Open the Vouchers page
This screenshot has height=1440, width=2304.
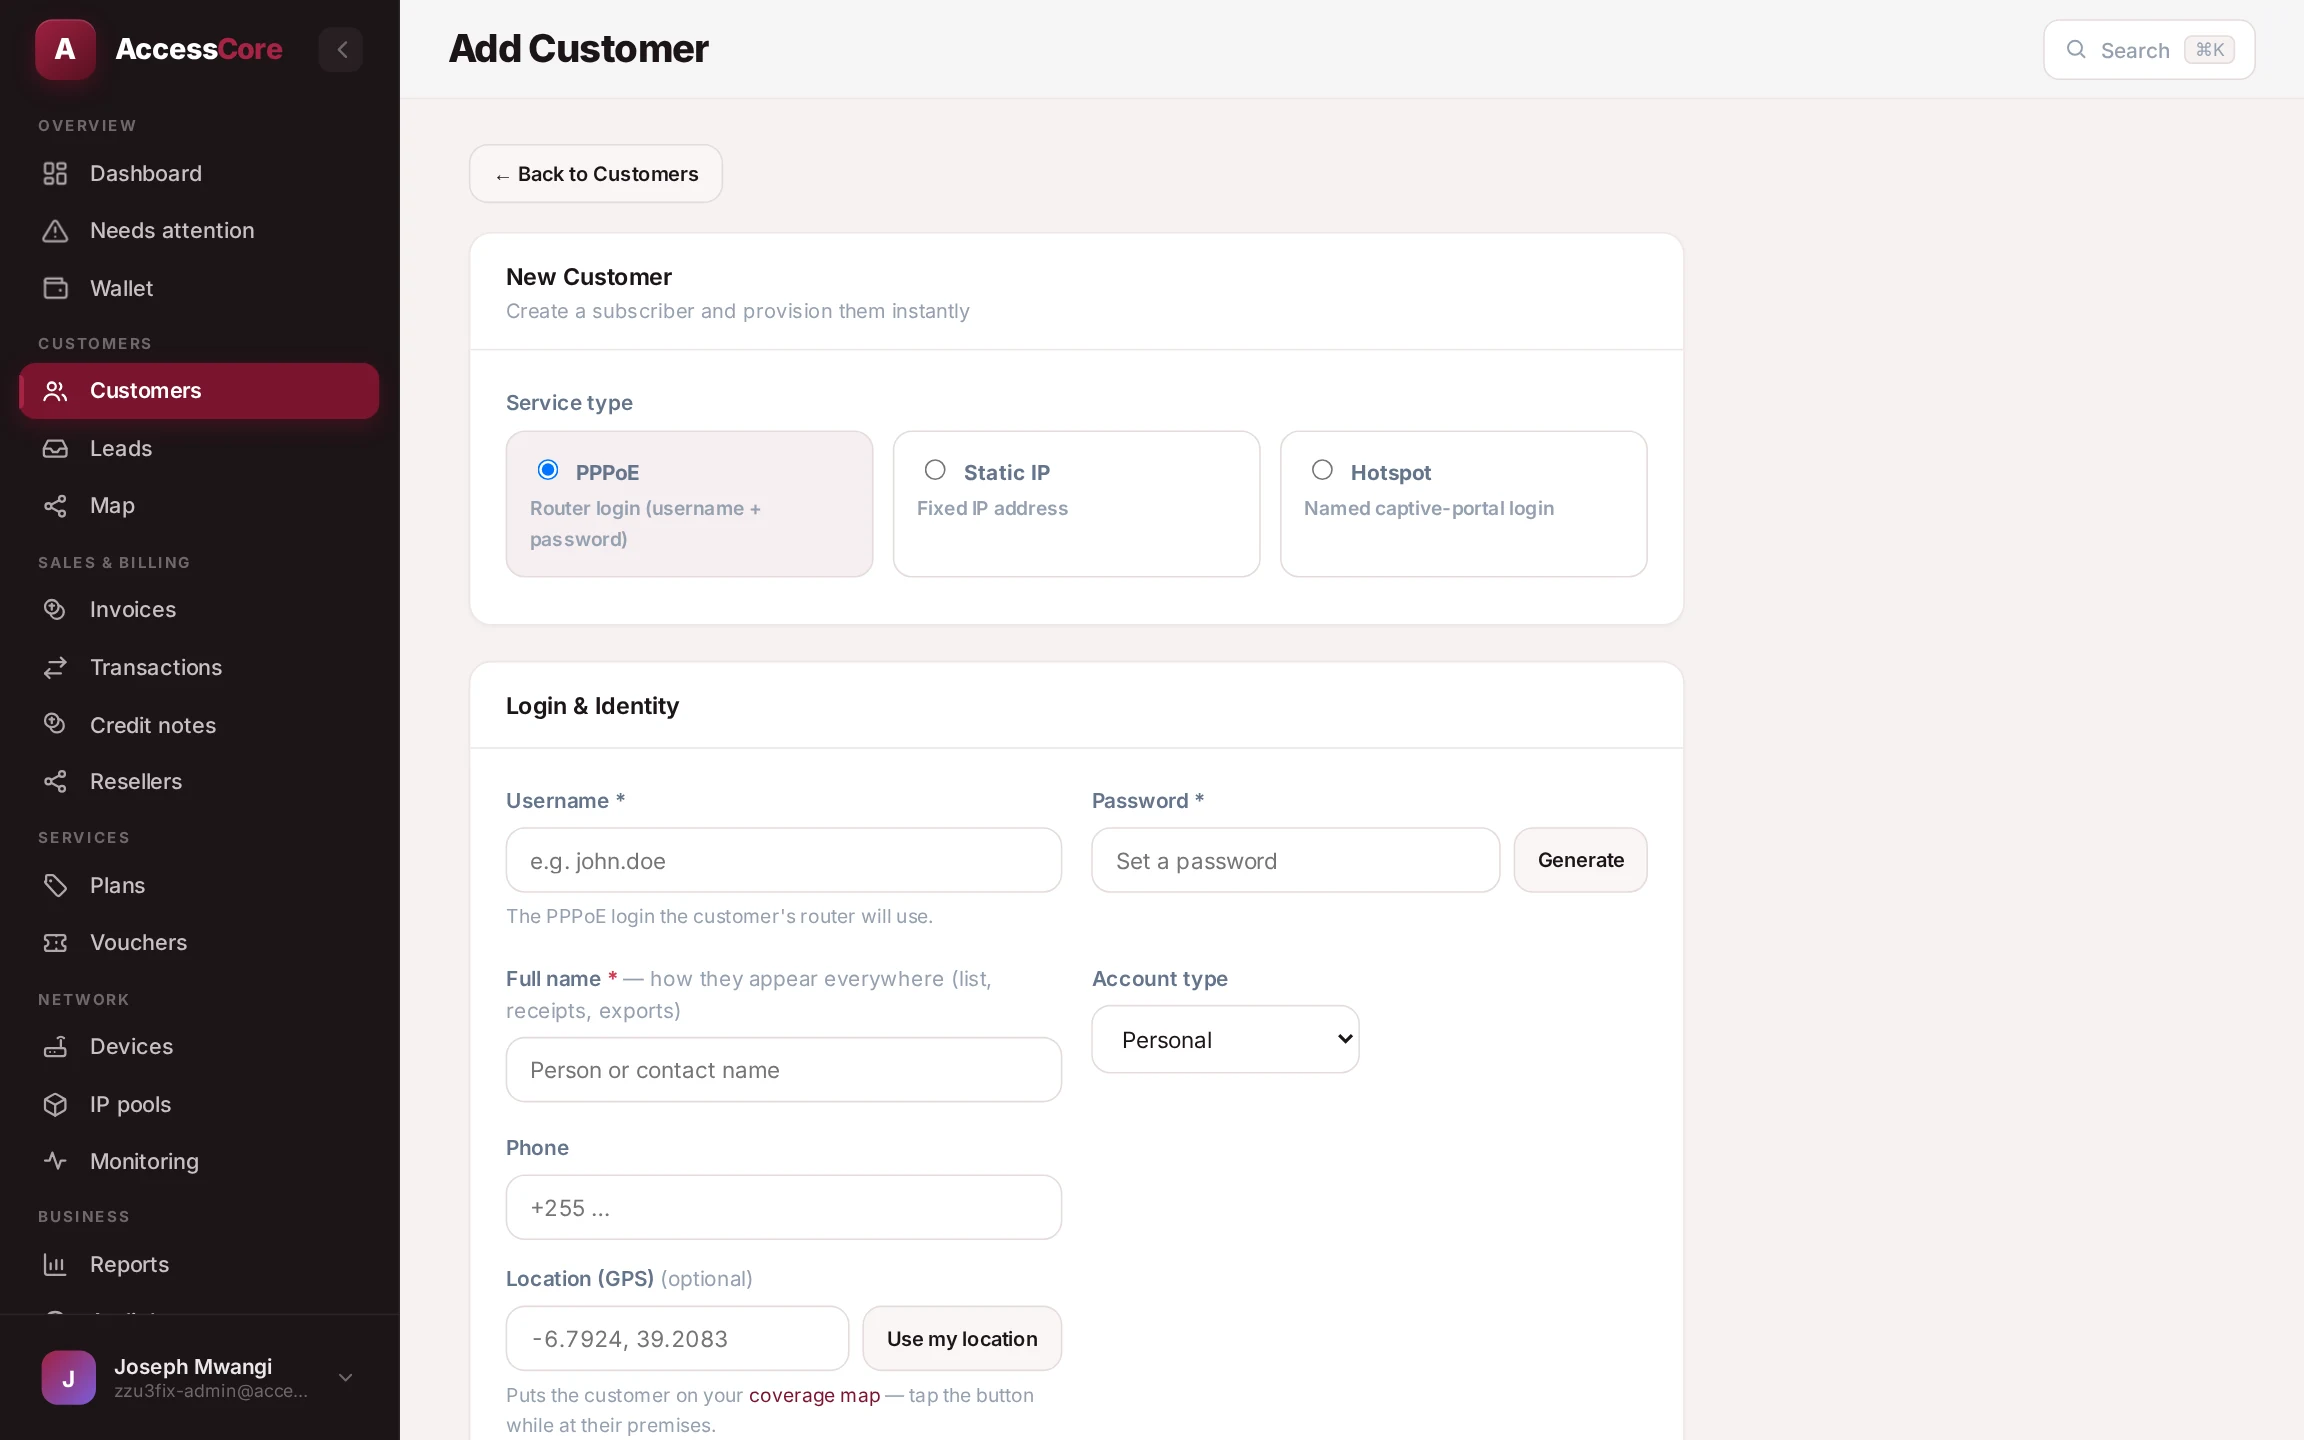point(199,942)
